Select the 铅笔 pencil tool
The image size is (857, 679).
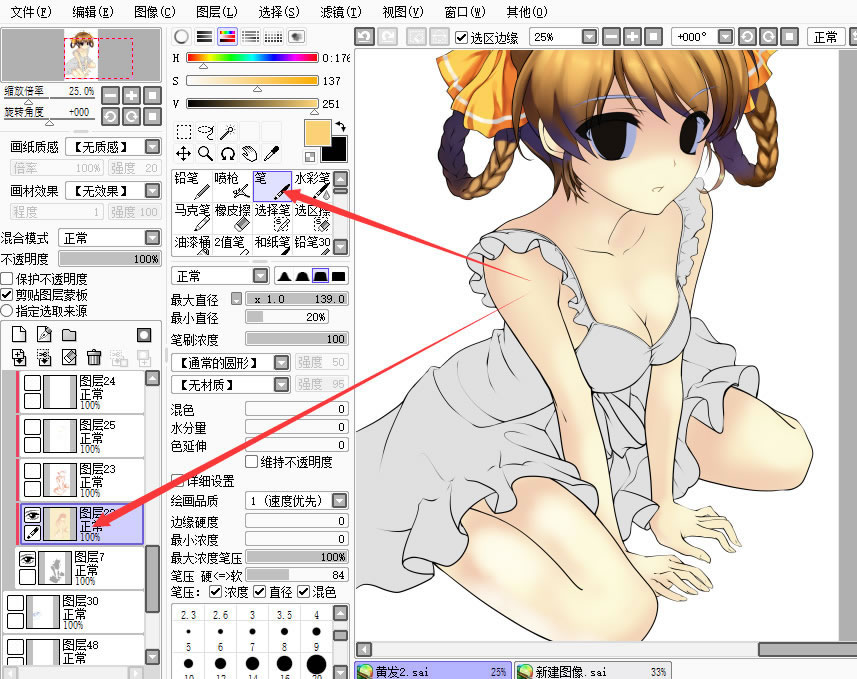tap(192, 185)
